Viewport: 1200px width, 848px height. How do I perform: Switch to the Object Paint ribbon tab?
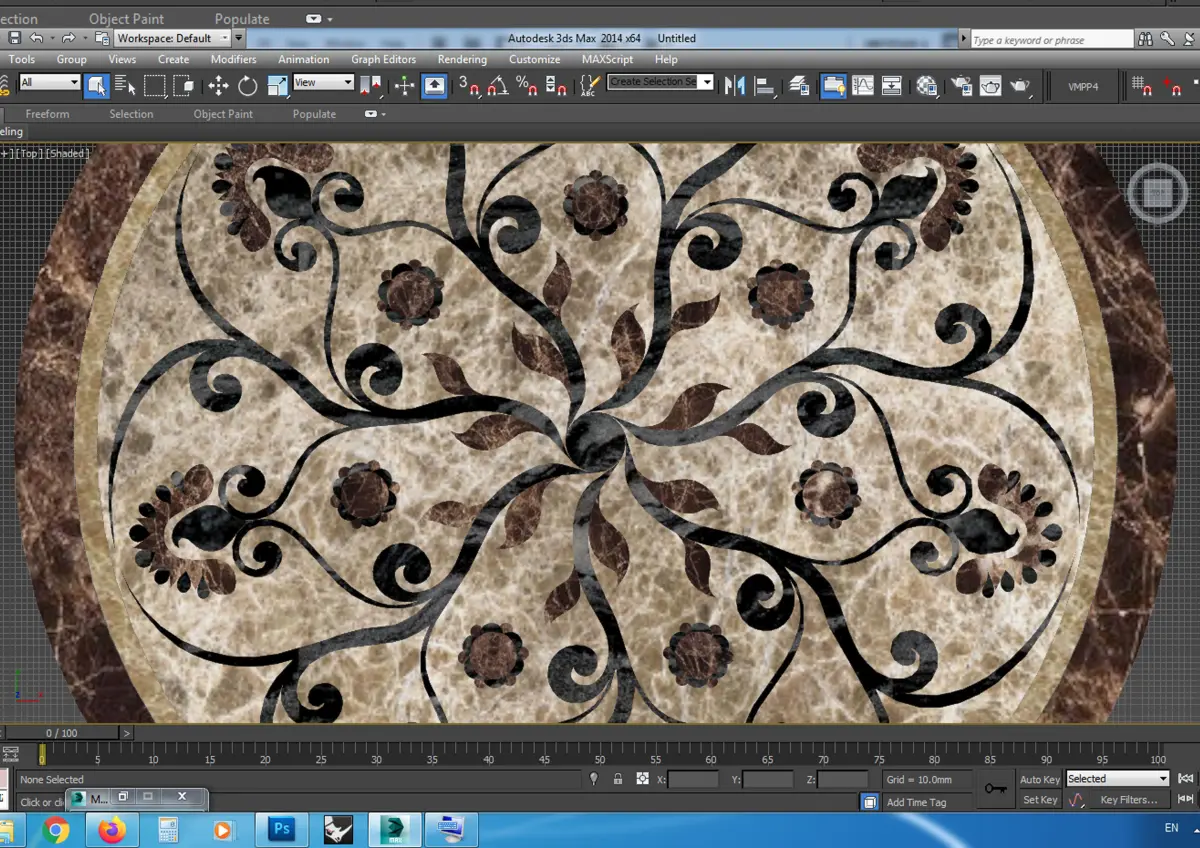pyautogui.click(x=222, y=114)
